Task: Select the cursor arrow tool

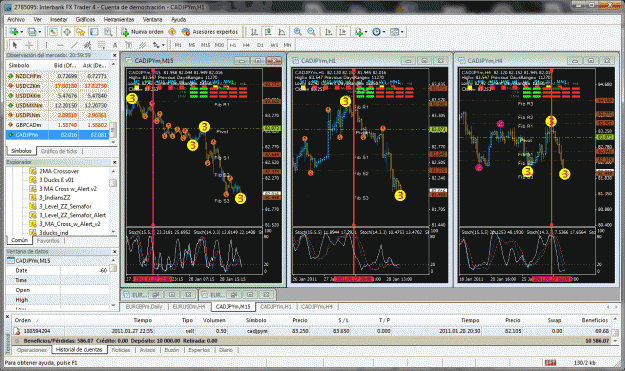Action: (x=15, y=45)
